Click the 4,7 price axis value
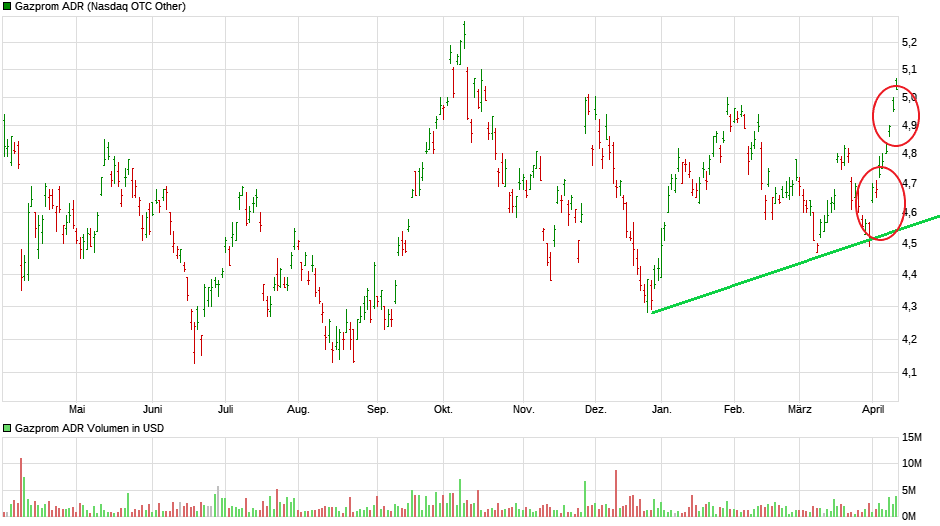The width and height of the screenshot is (940, 526). (909, 184)
